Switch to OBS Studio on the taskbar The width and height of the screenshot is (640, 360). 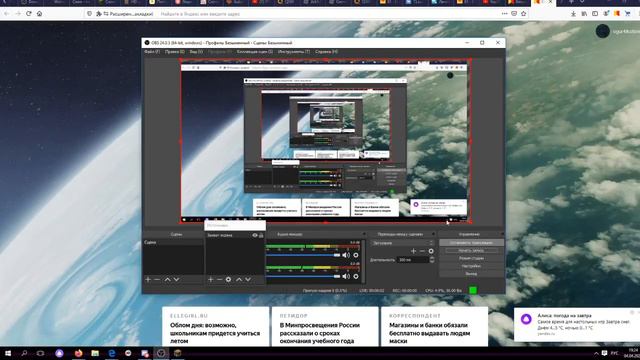click(x=161, y=353)
